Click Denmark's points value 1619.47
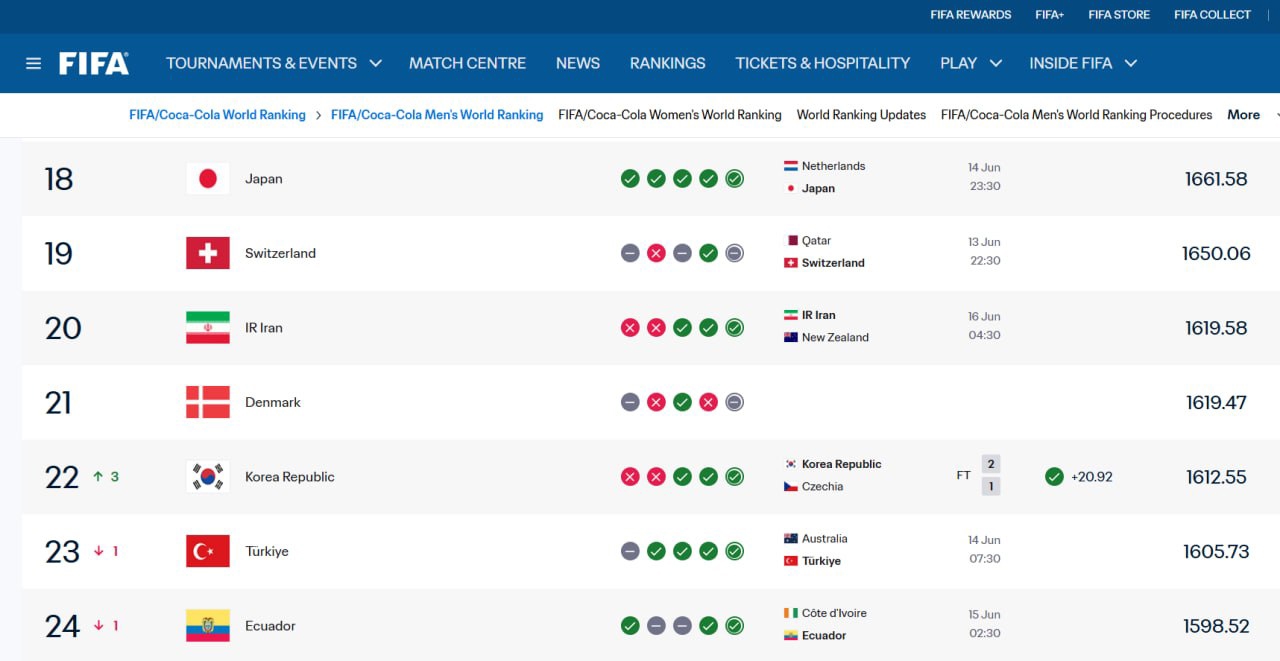The height and width of the screenshot is (661, 1280). pos(1216,402)
